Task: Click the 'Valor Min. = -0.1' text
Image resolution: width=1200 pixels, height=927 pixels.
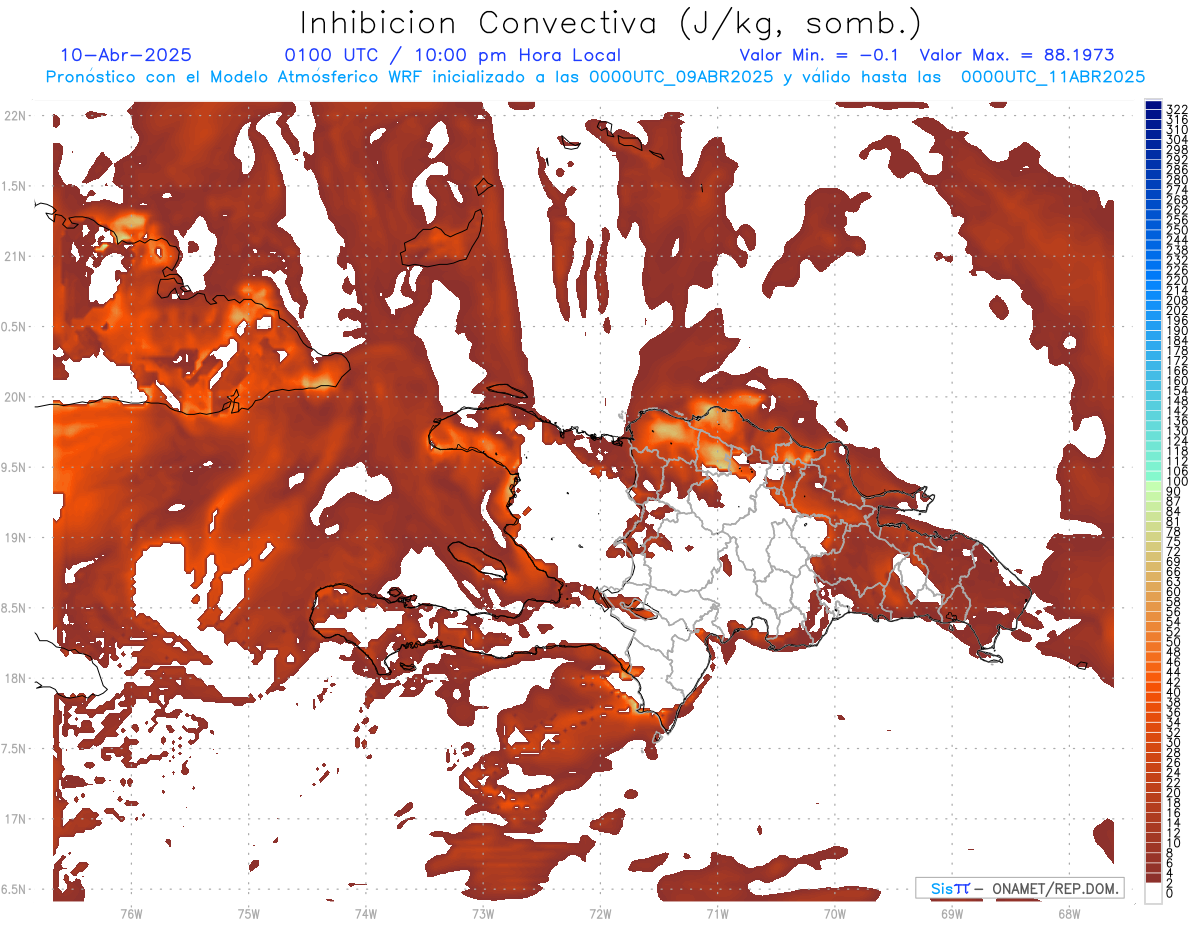Action: (819, 55)
